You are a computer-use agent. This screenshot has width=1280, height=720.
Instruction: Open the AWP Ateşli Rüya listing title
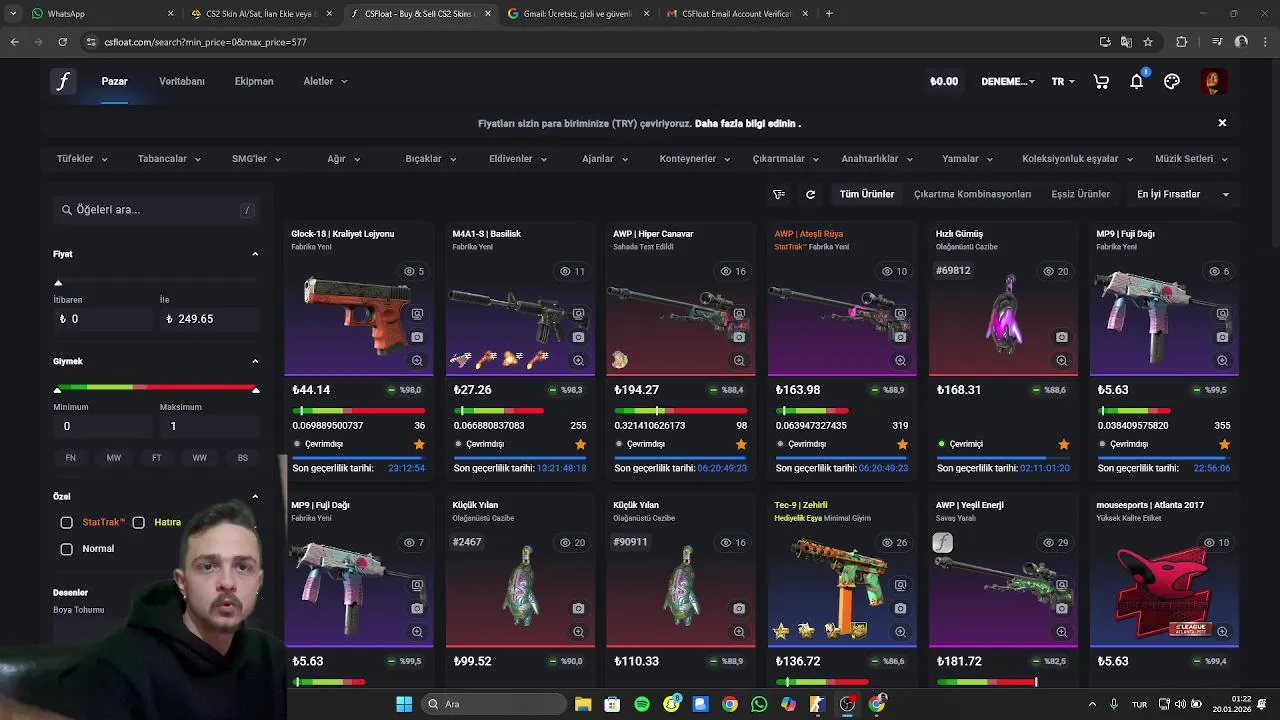click(x=808, y=234)
